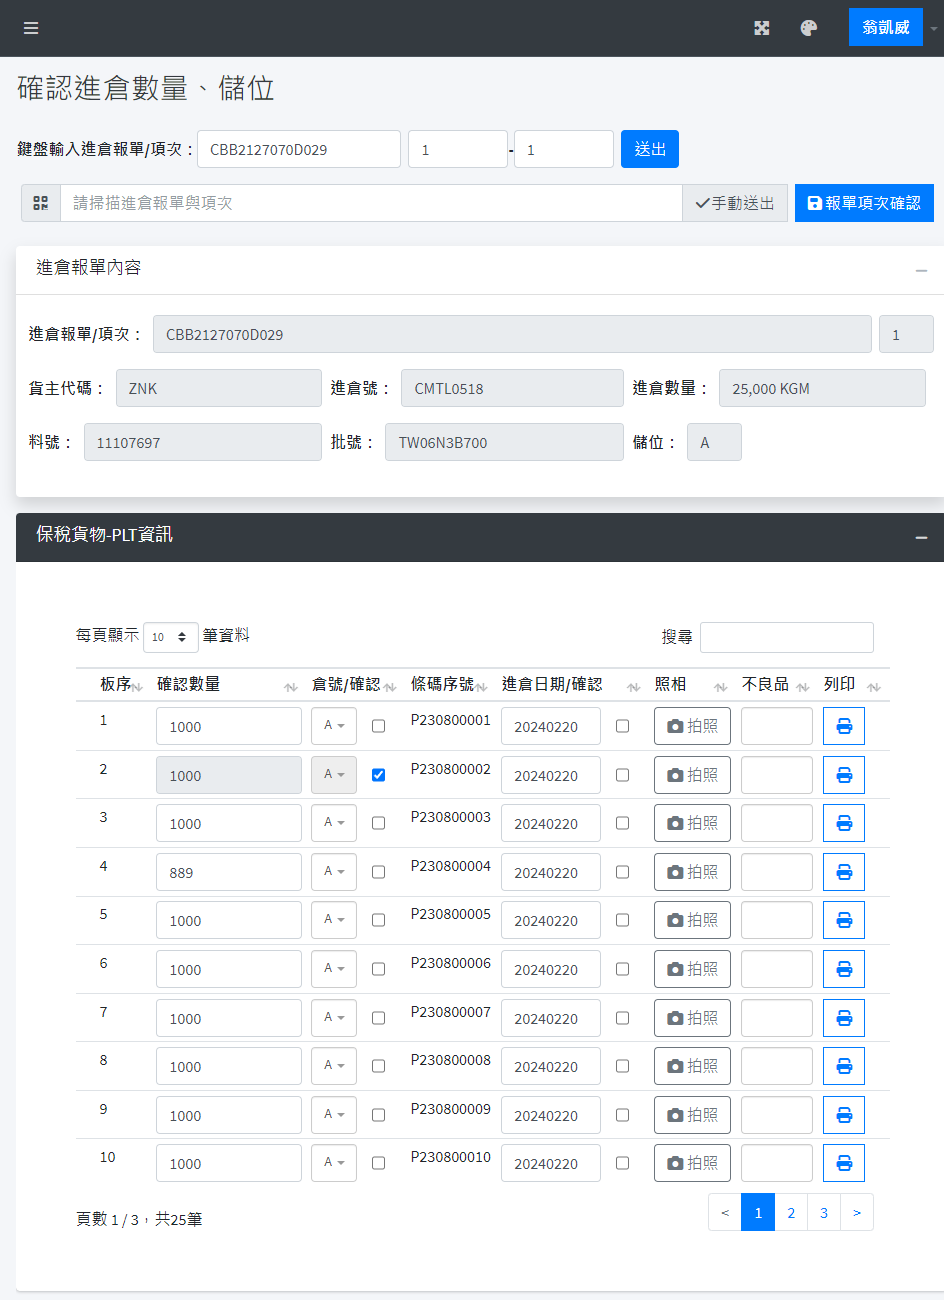
Task: Click the 手動送出 button
Action: click(x=735, y=203)
